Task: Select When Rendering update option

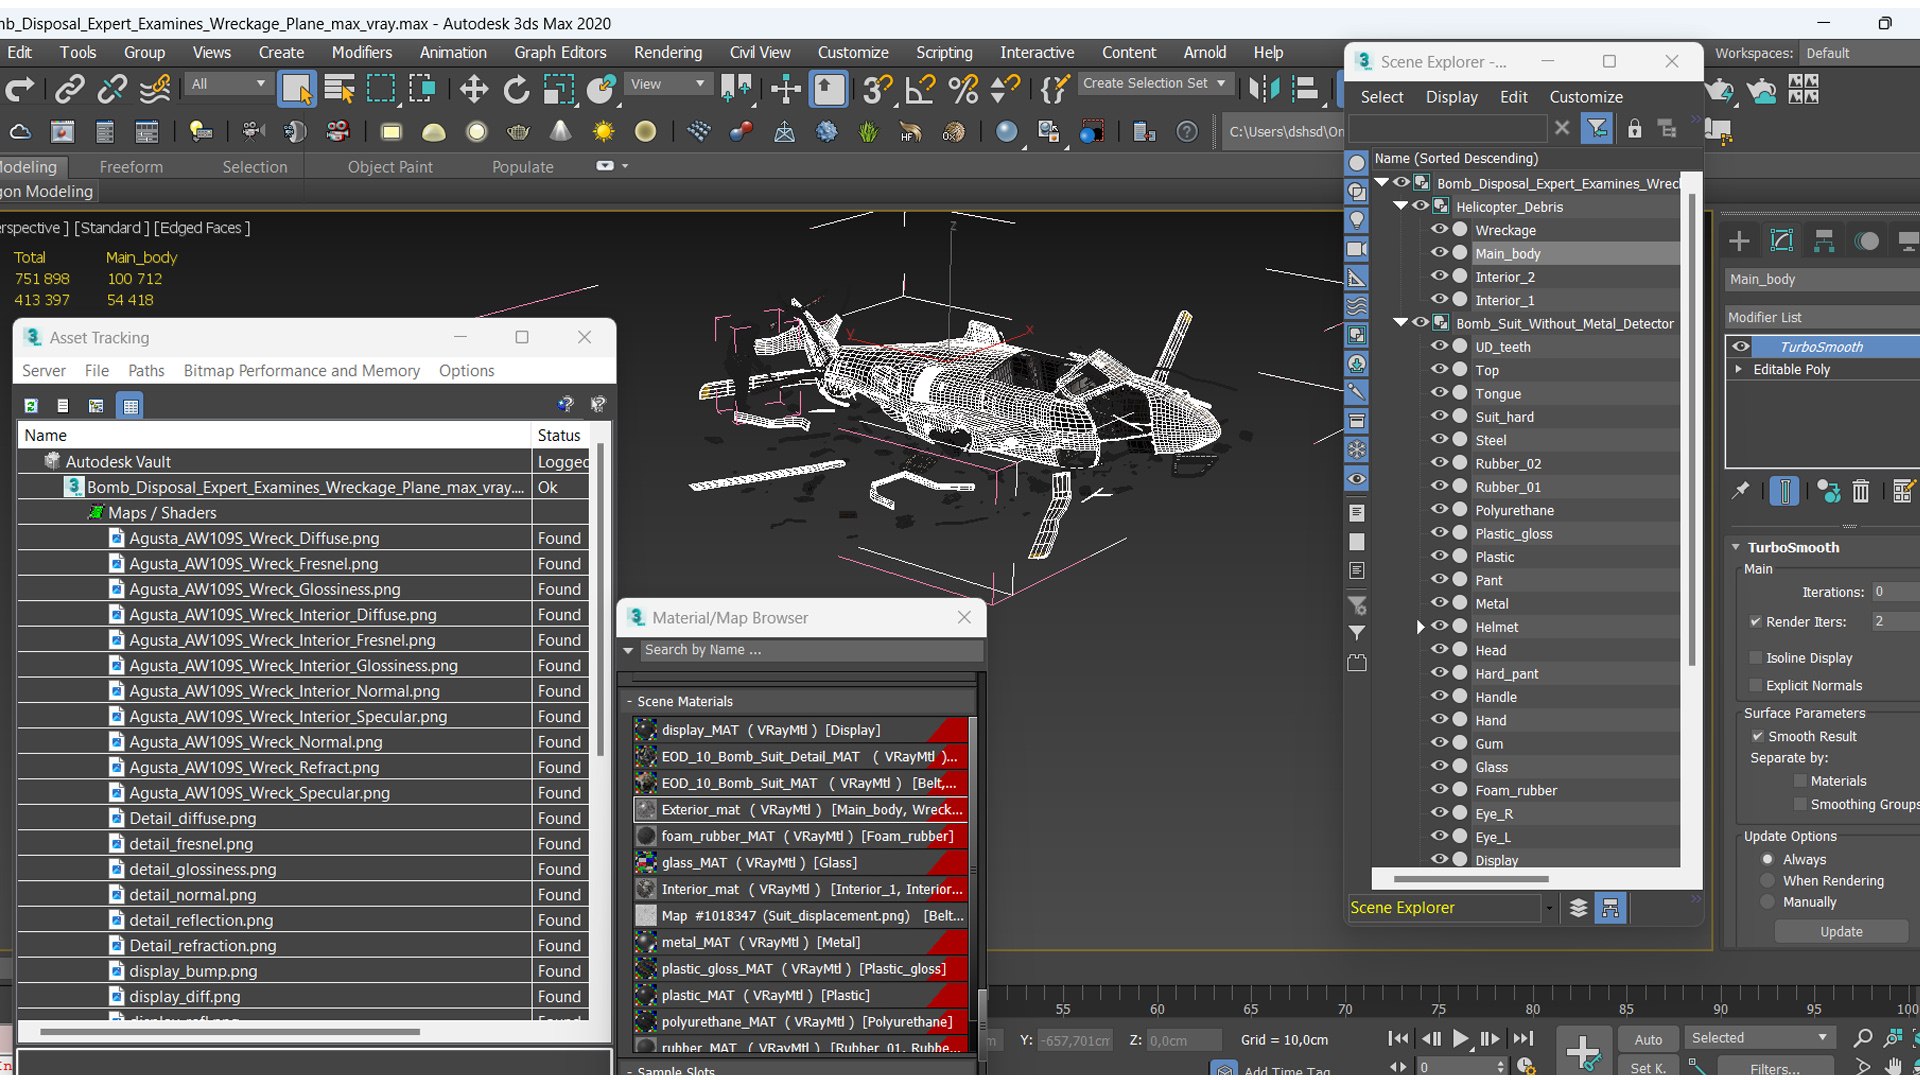Action: coord(1767,880)
